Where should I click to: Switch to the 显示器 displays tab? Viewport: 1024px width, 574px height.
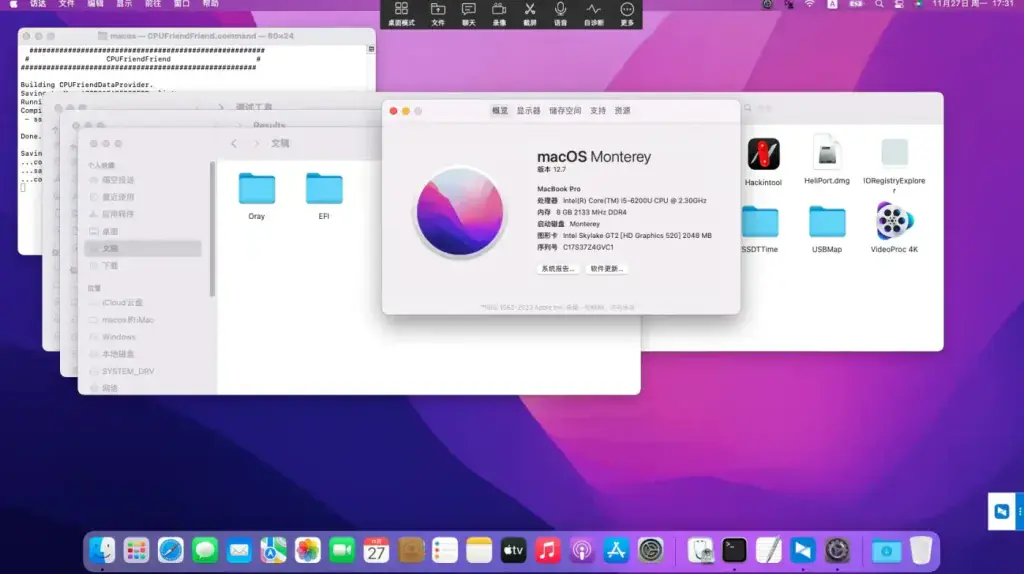click(528, 111)
